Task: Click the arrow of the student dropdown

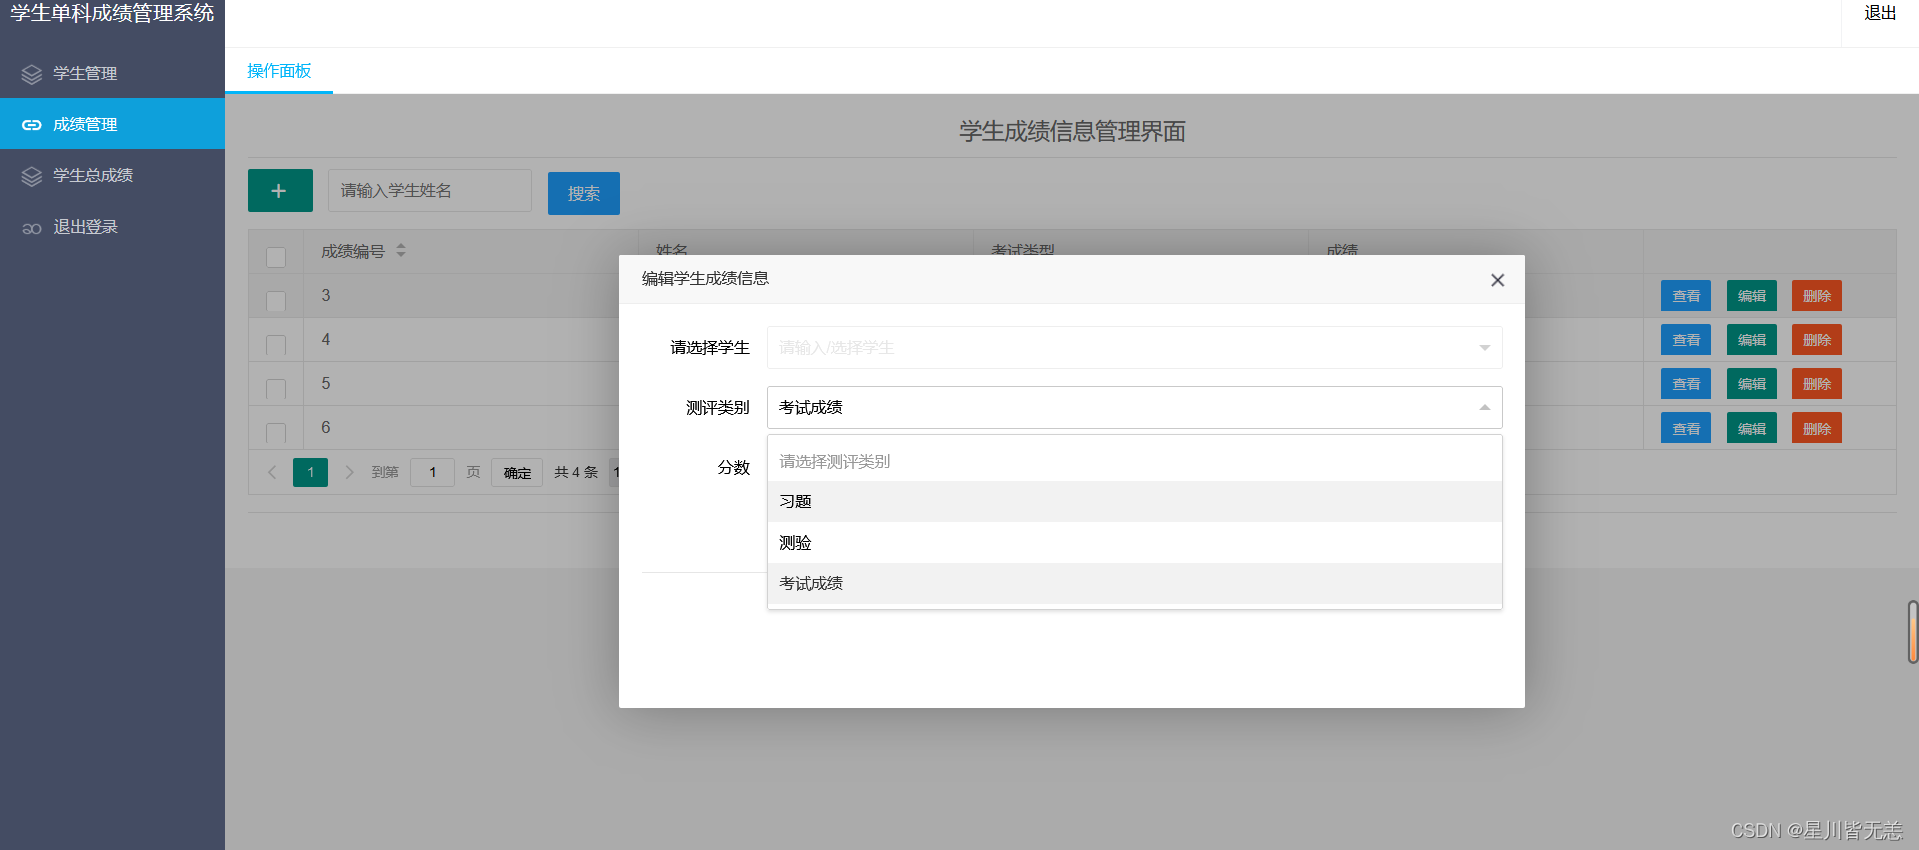Action: pos(1485,348)
